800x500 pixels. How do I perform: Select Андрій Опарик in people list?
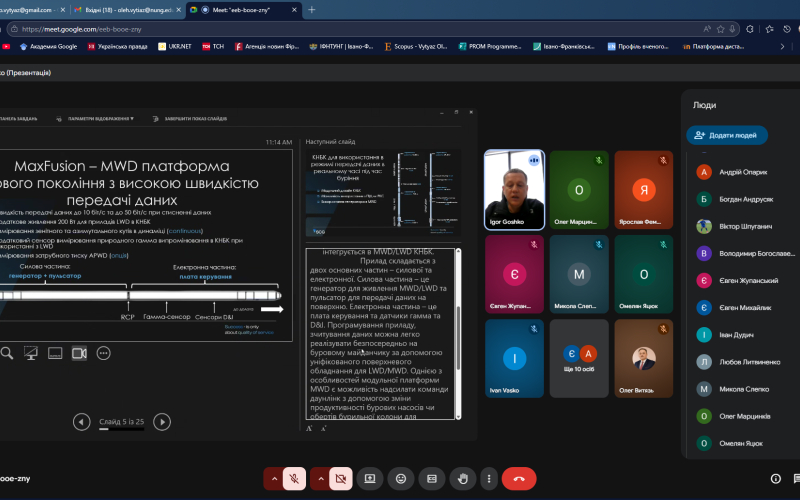pyautogui.click(x=742, y=172)
